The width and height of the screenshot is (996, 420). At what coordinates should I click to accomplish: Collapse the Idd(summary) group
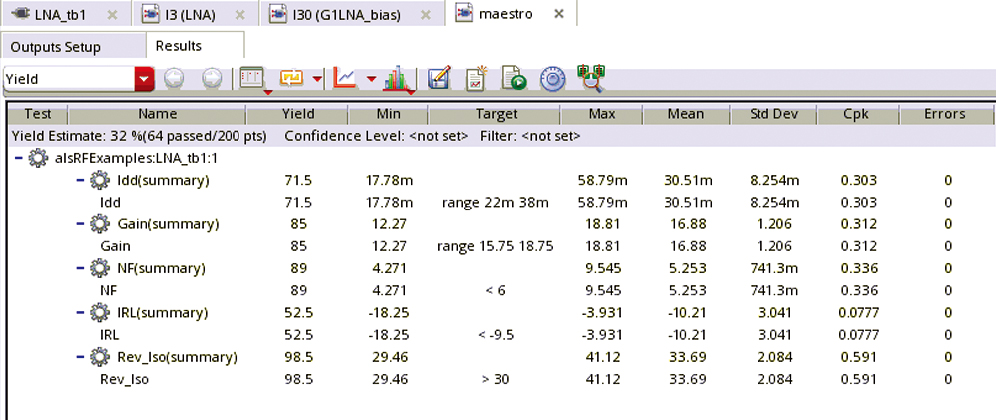(x=81, y=180)
